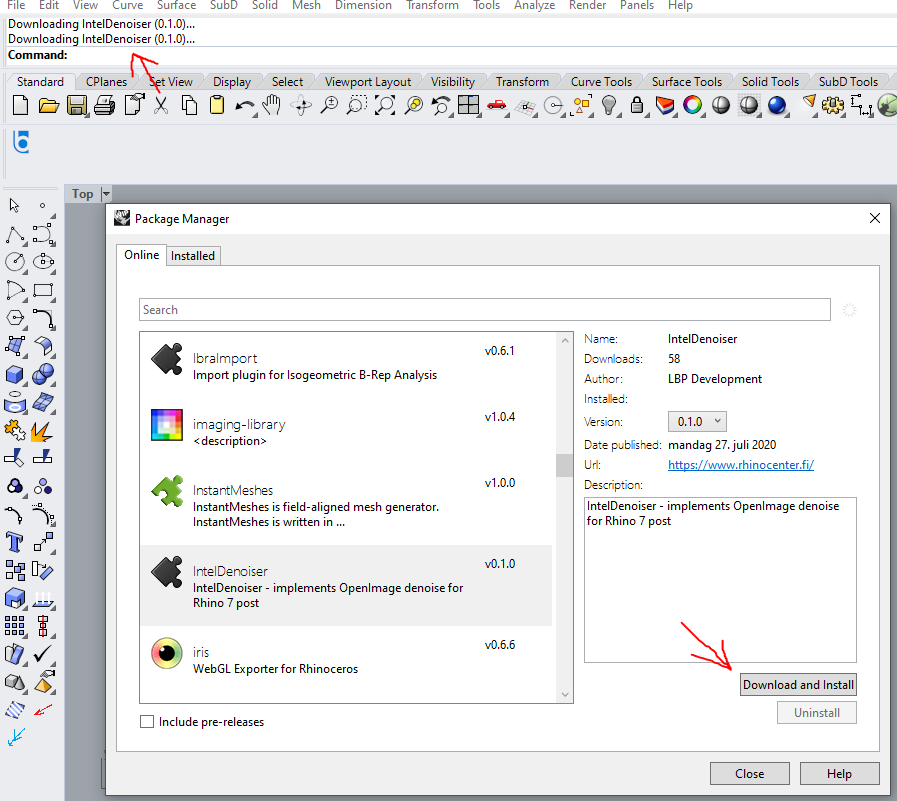Click the light bulb Hide icon

coord(609,106)
